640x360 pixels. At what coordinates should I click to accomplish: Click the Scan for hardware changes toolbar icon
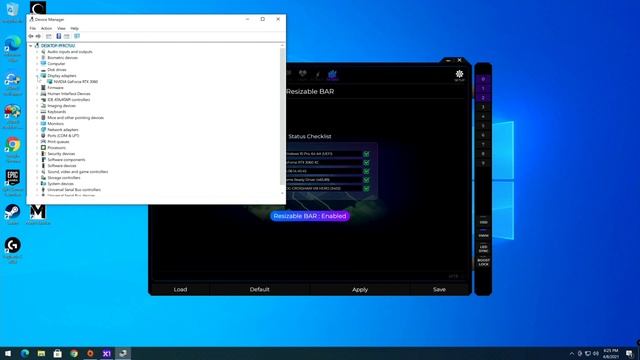[x=77, y=36]
